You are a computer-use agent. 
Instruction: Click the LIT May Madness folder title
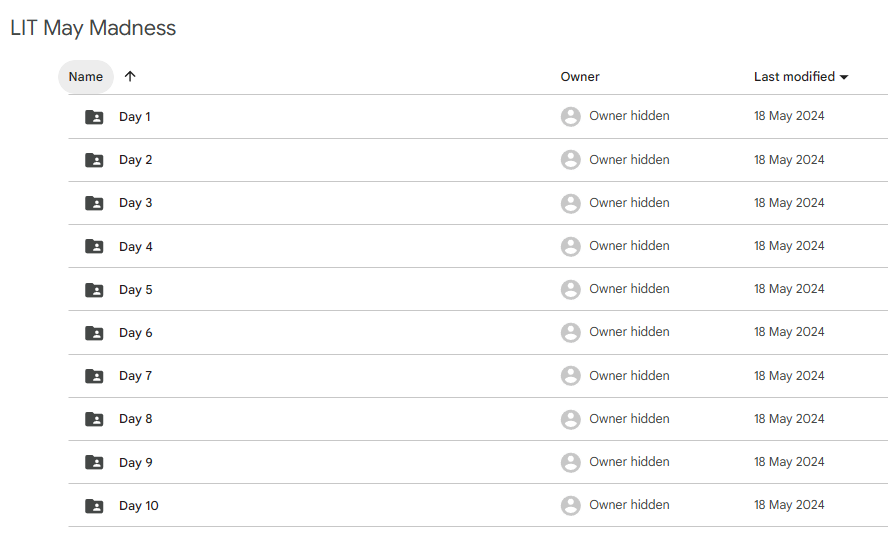point(93,28)
